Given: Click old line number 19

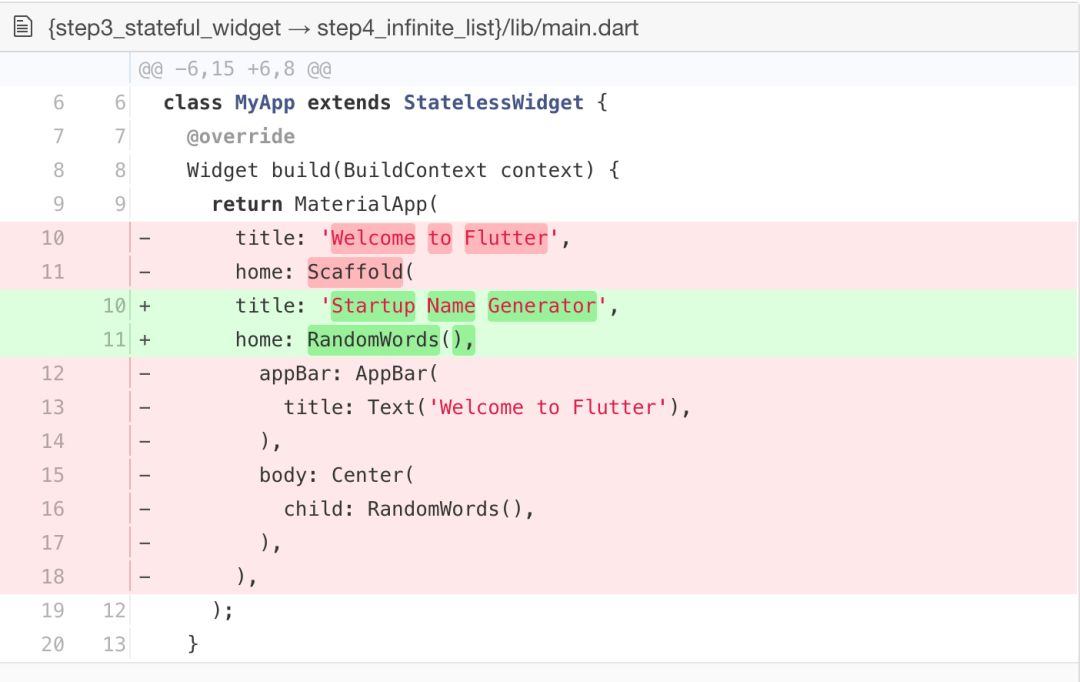Looking at the screenshot, I should tap(53, 610).
